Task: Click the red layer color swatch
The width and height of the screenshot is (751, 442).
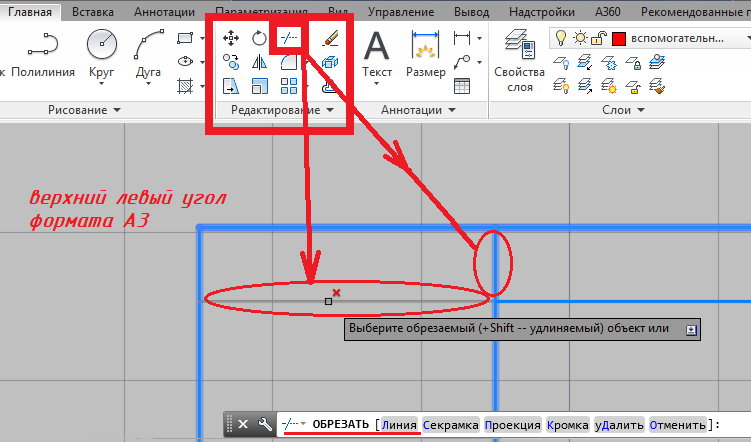Action: pyautogui.click(x=618, y=38)
